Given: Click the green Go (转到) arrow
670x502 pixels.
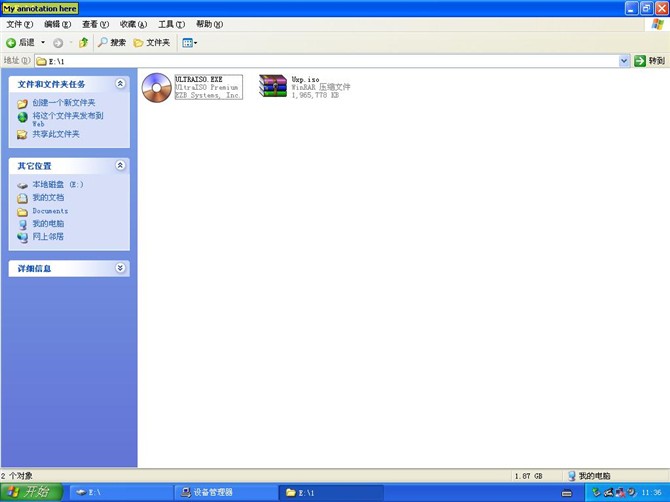Looking at the screenshot, I should [640, 61].
